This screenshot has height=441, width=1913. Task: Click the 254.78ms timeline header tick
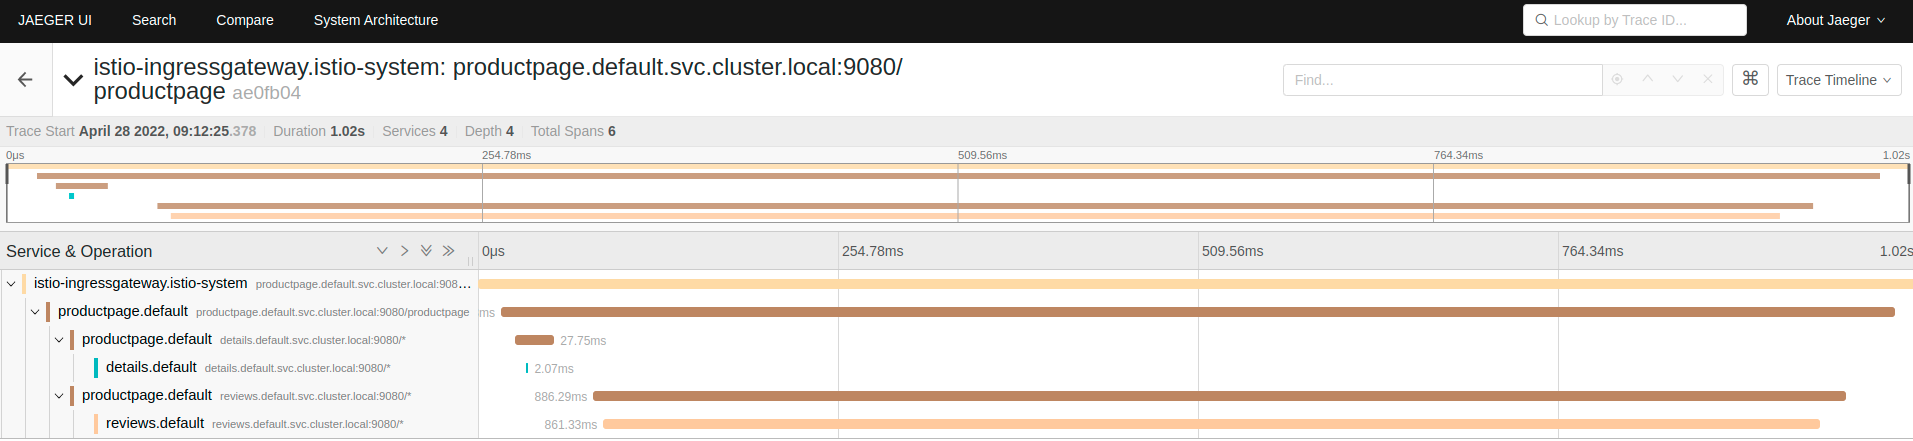[x=873, y=251]
